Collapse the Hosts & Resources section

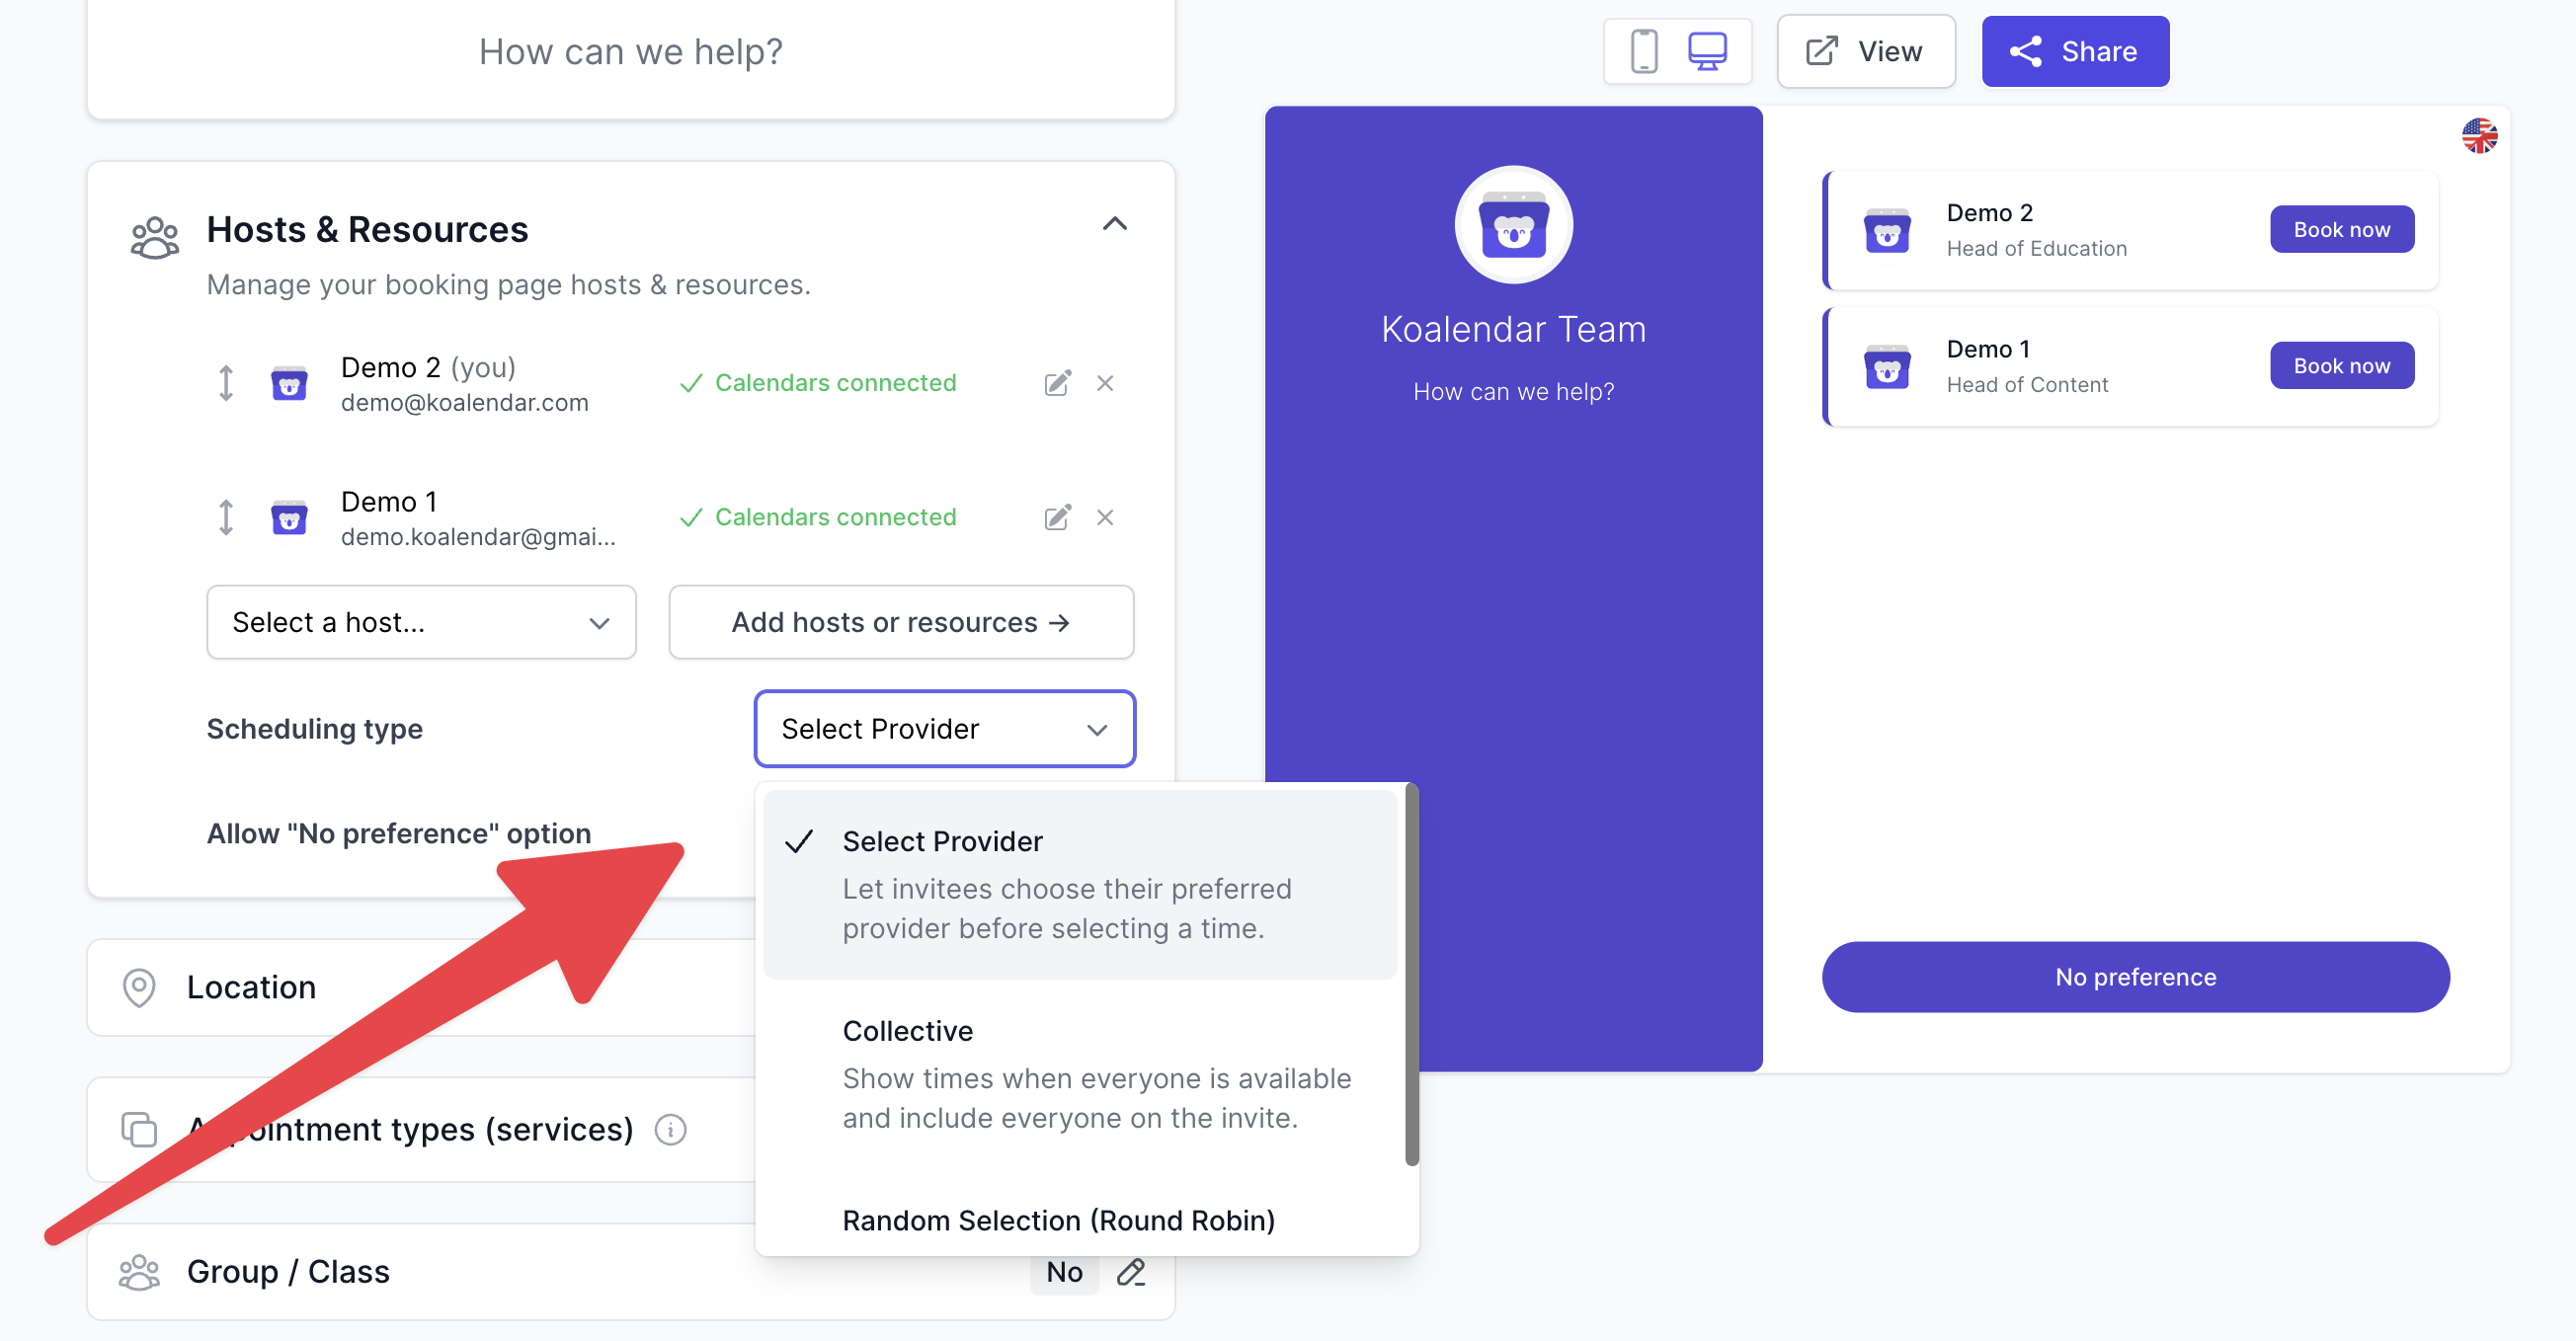click(1114, 224)
